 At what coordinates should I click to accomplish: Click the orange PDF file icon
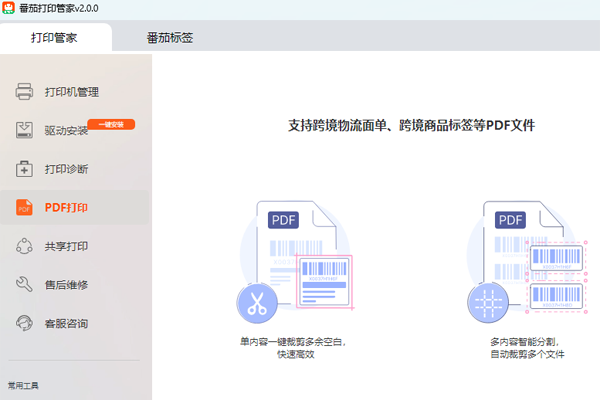(25, 207)
